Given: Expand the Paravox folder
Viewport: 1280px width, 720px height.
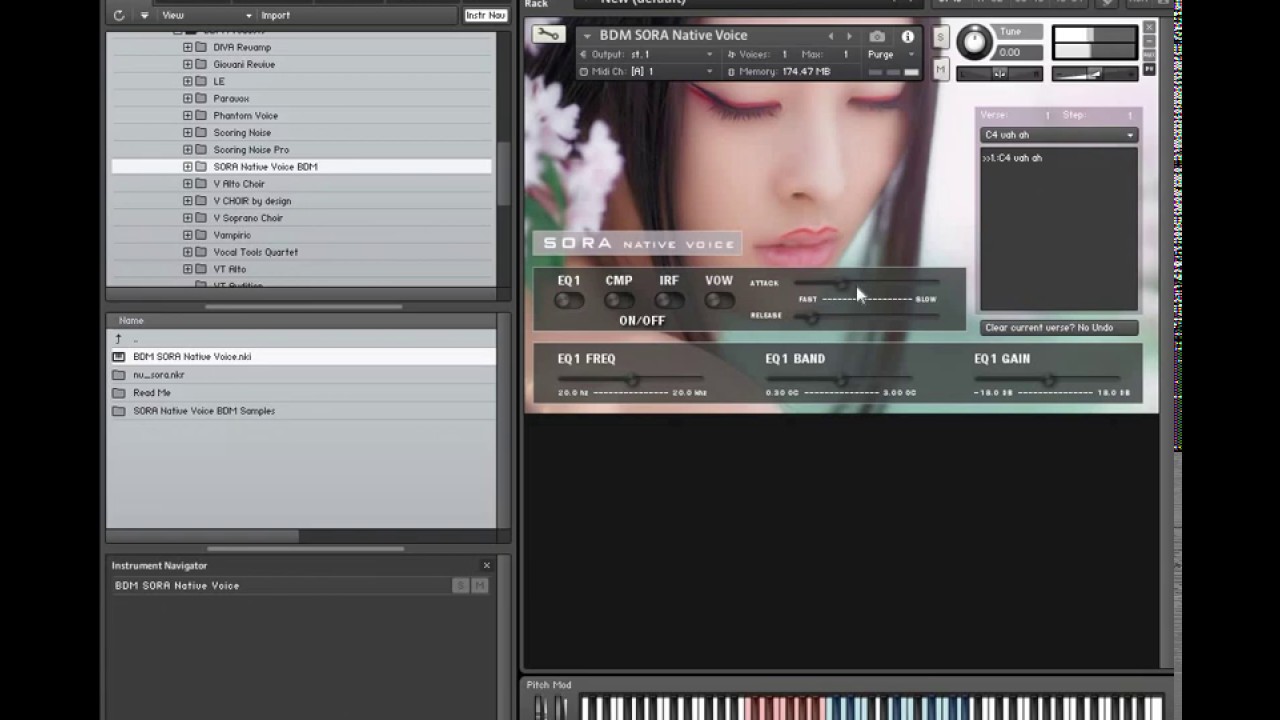Looking at the screenshot, I should pyautogui.click(x=187, y=98).
